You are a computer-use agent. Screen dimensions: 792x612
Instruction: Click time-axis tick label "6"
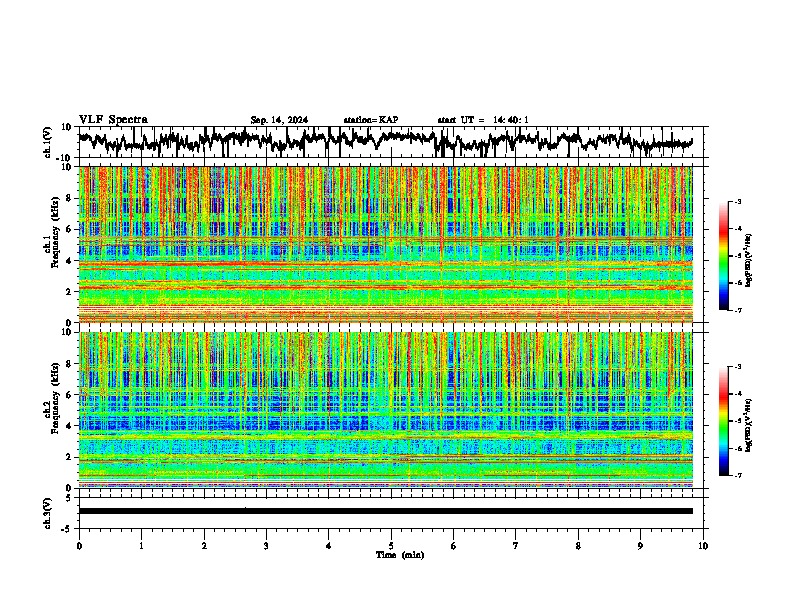pos(454,546)
